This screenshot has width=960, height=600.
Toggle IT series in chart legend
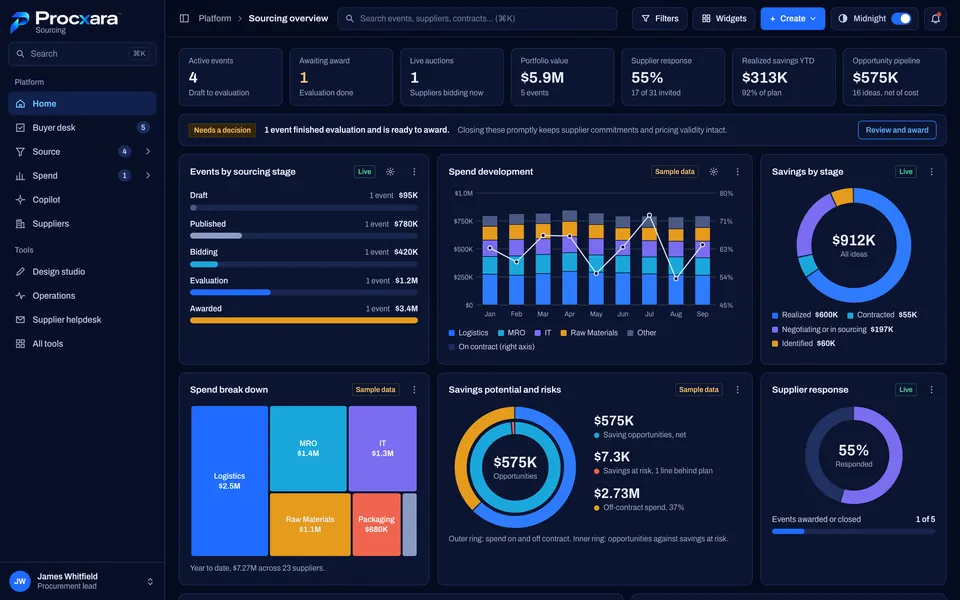coord(543,332)
